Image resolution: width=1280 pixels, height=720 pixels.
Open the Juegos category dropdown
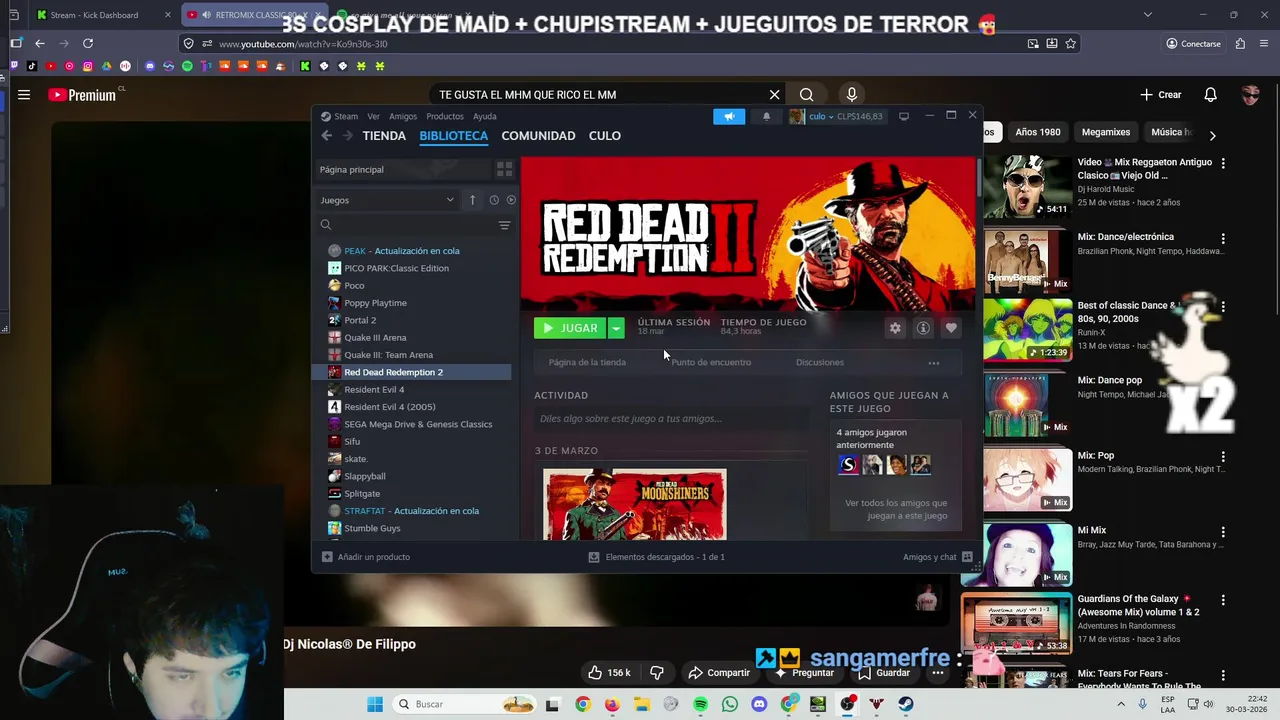tap(387, 200)
